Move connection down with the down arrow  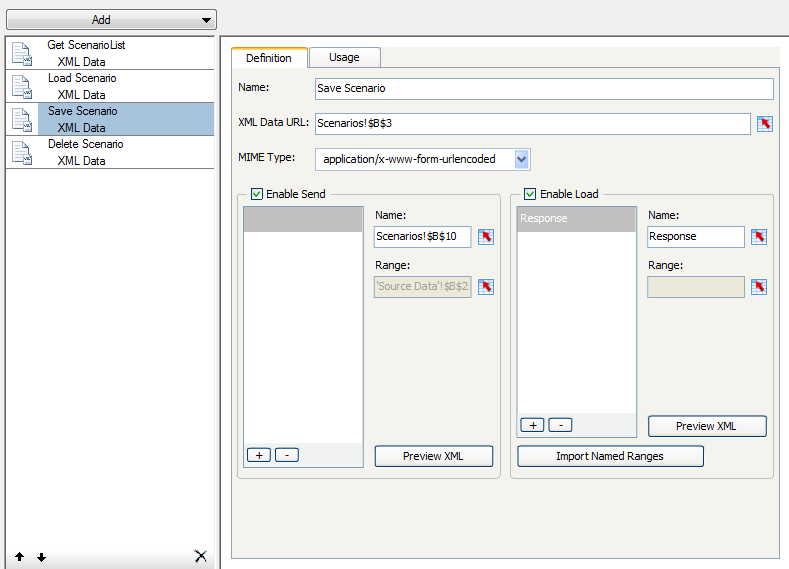pos(42,557)
